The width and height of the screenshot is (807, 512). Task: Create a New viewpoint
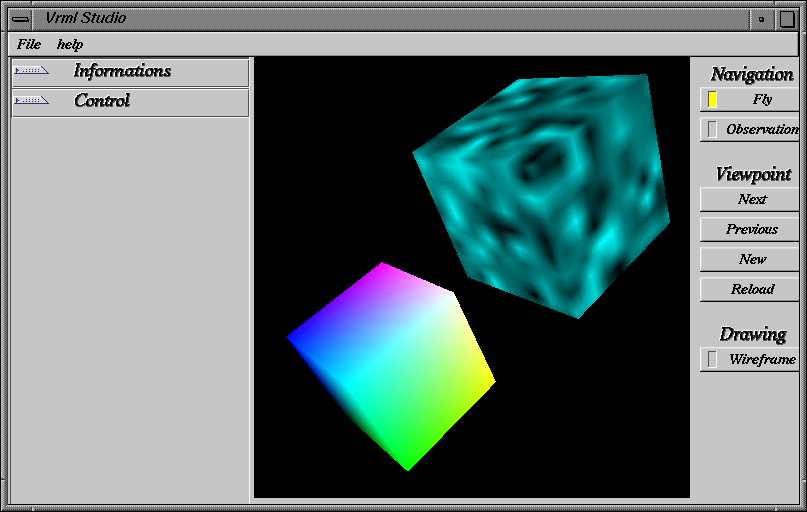[750, 259]
